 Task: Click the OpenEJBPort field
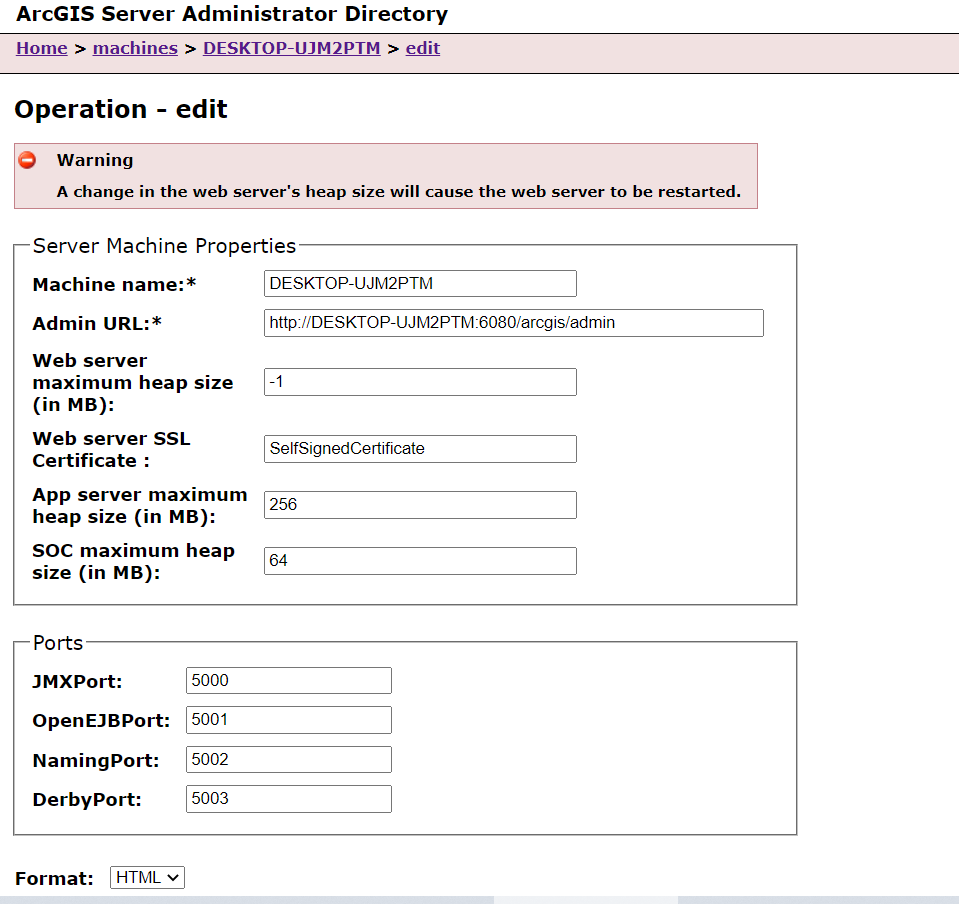tap(288, 719)
